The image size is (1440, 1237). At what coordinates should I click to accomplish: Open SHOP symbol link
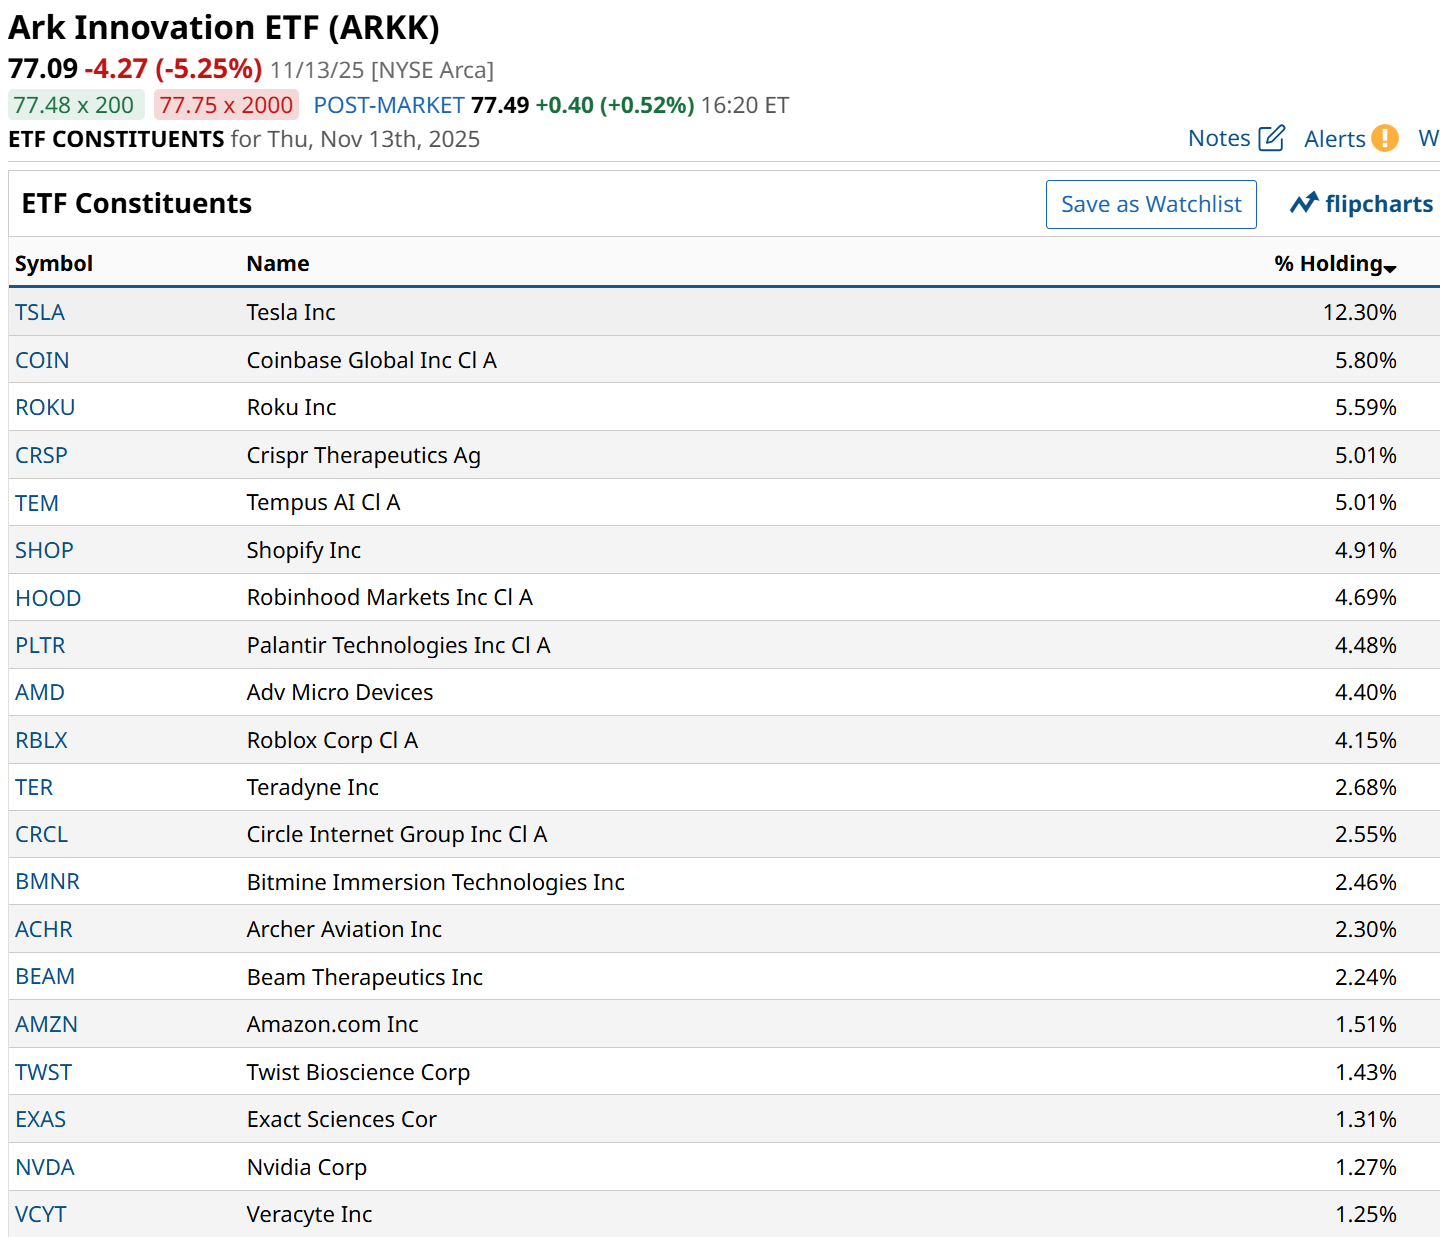click(x=44, y=550)
